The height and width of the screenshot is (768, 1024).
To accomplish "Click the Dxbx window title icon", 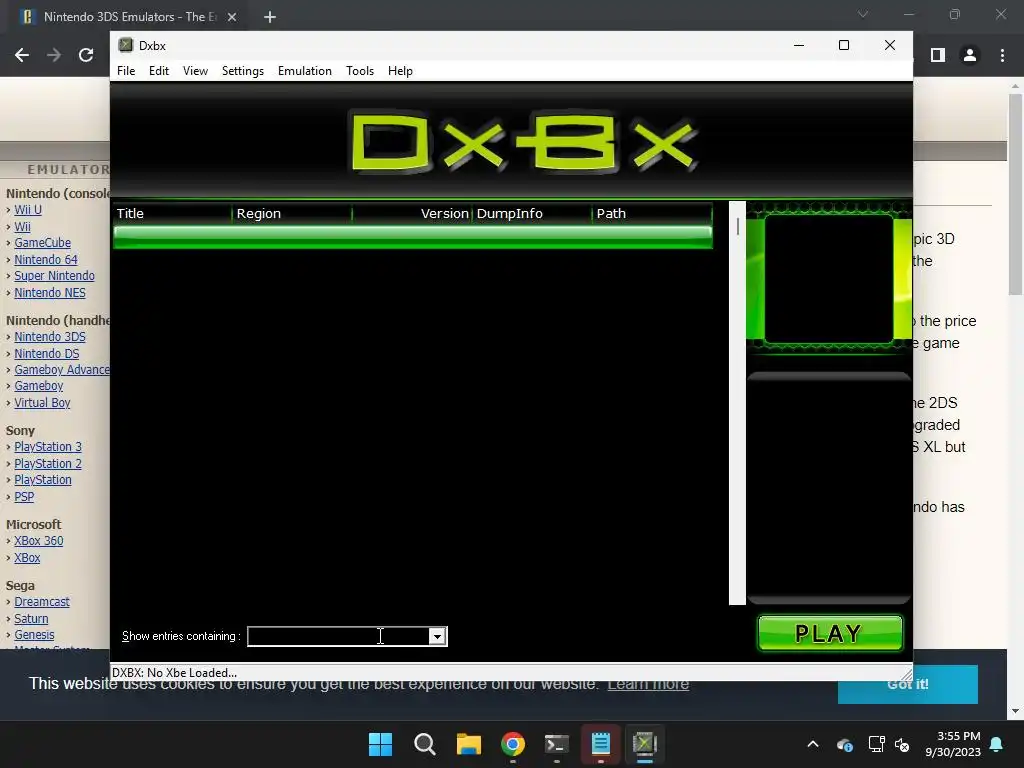I will 125,45.
